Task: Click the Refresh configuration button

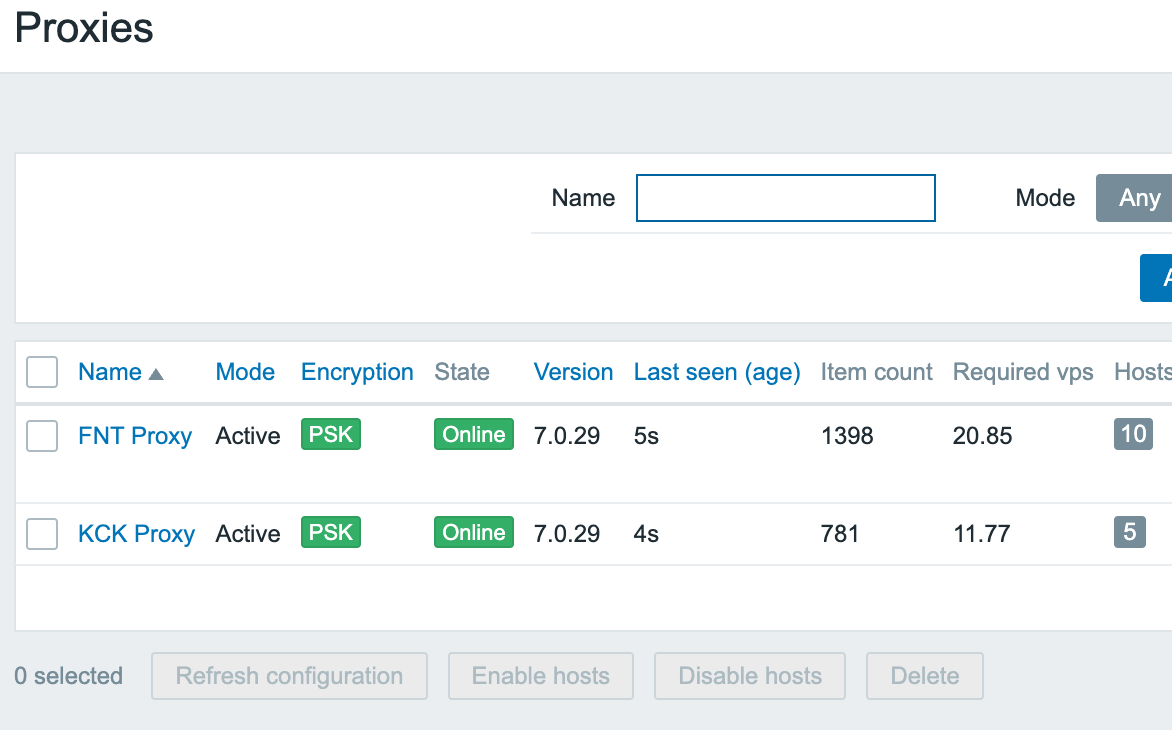Action: [x=289, y=676]
